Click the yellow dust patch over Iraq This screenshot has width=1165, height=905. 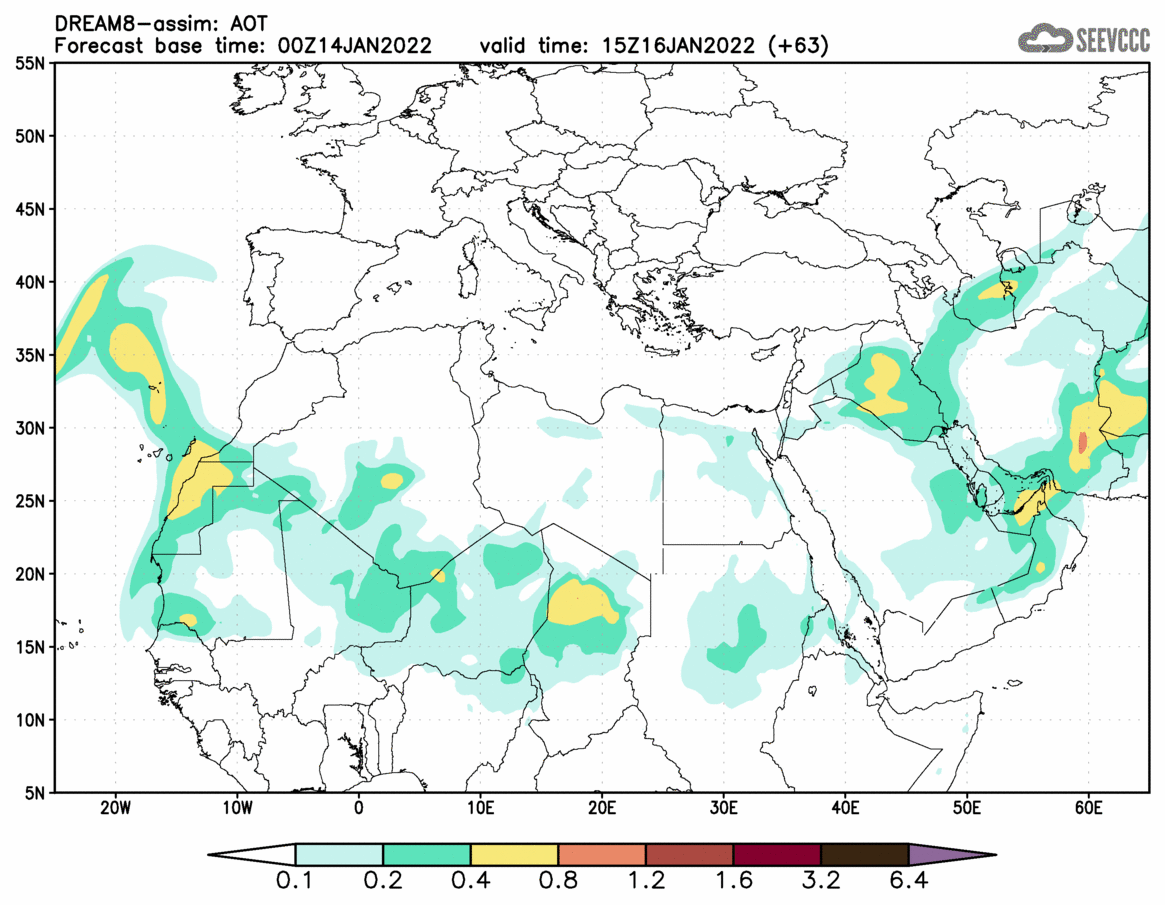[x=883, y=386]
